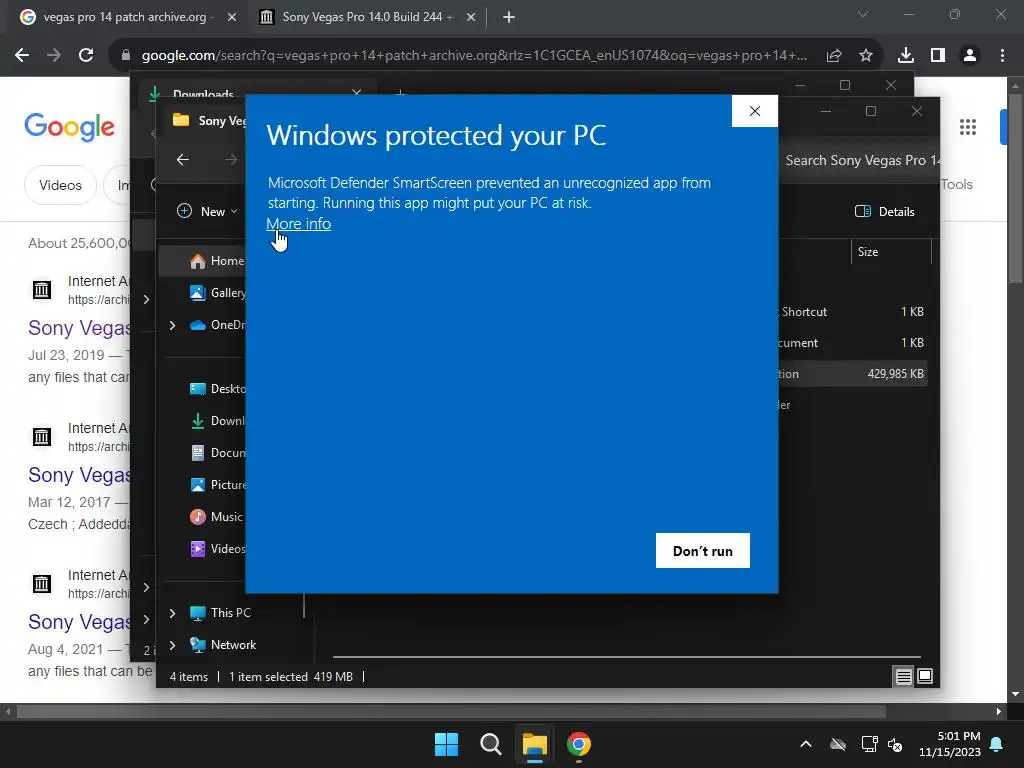Screen dimensions: 1024x768
Task: Expand the This PC tree node
Action: [x=172, y=613]
